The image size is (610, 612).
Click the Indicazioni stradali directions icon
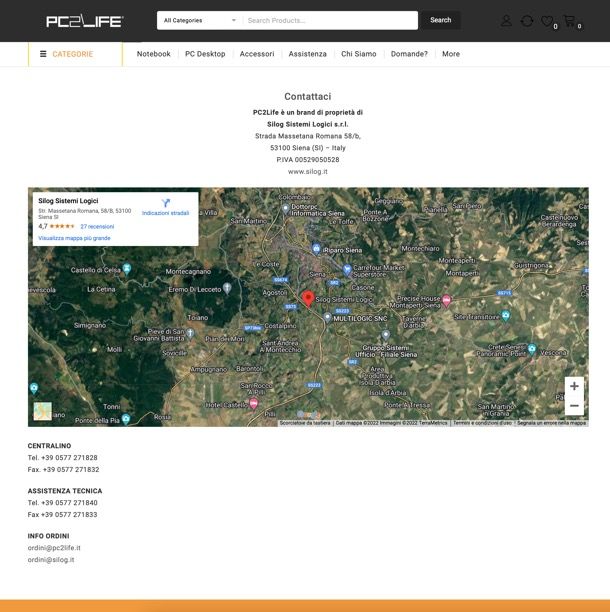point(165,203)
